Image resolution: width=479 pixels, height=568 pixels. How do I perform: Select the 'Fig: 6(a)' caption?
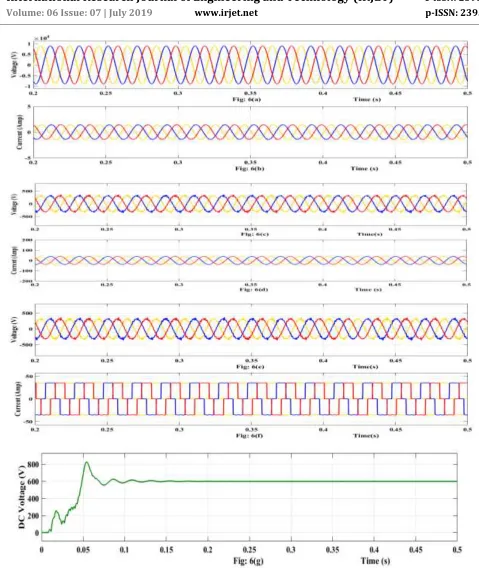point(247,99)
